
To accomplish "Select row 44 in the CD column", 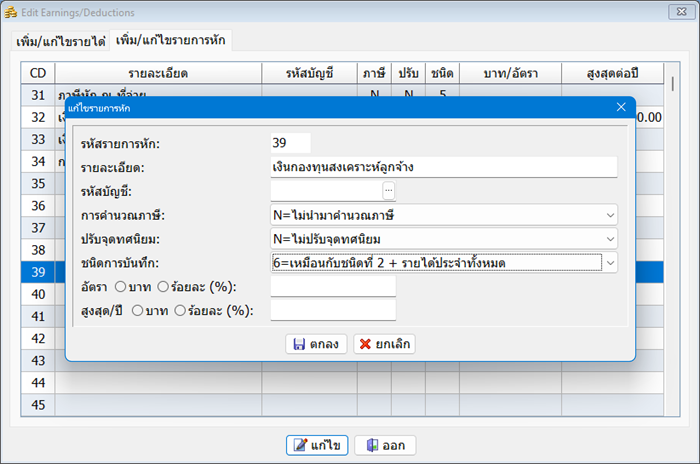I will pyautogui.click(x=38, y=382).
